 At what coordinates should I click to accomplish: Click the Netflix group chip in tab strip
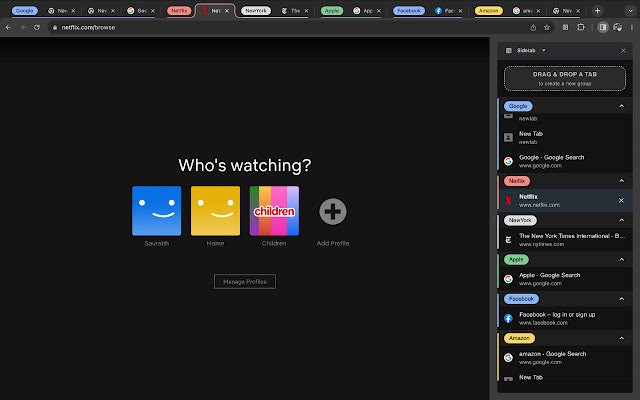pyautogui.click(x=179, y=11)
